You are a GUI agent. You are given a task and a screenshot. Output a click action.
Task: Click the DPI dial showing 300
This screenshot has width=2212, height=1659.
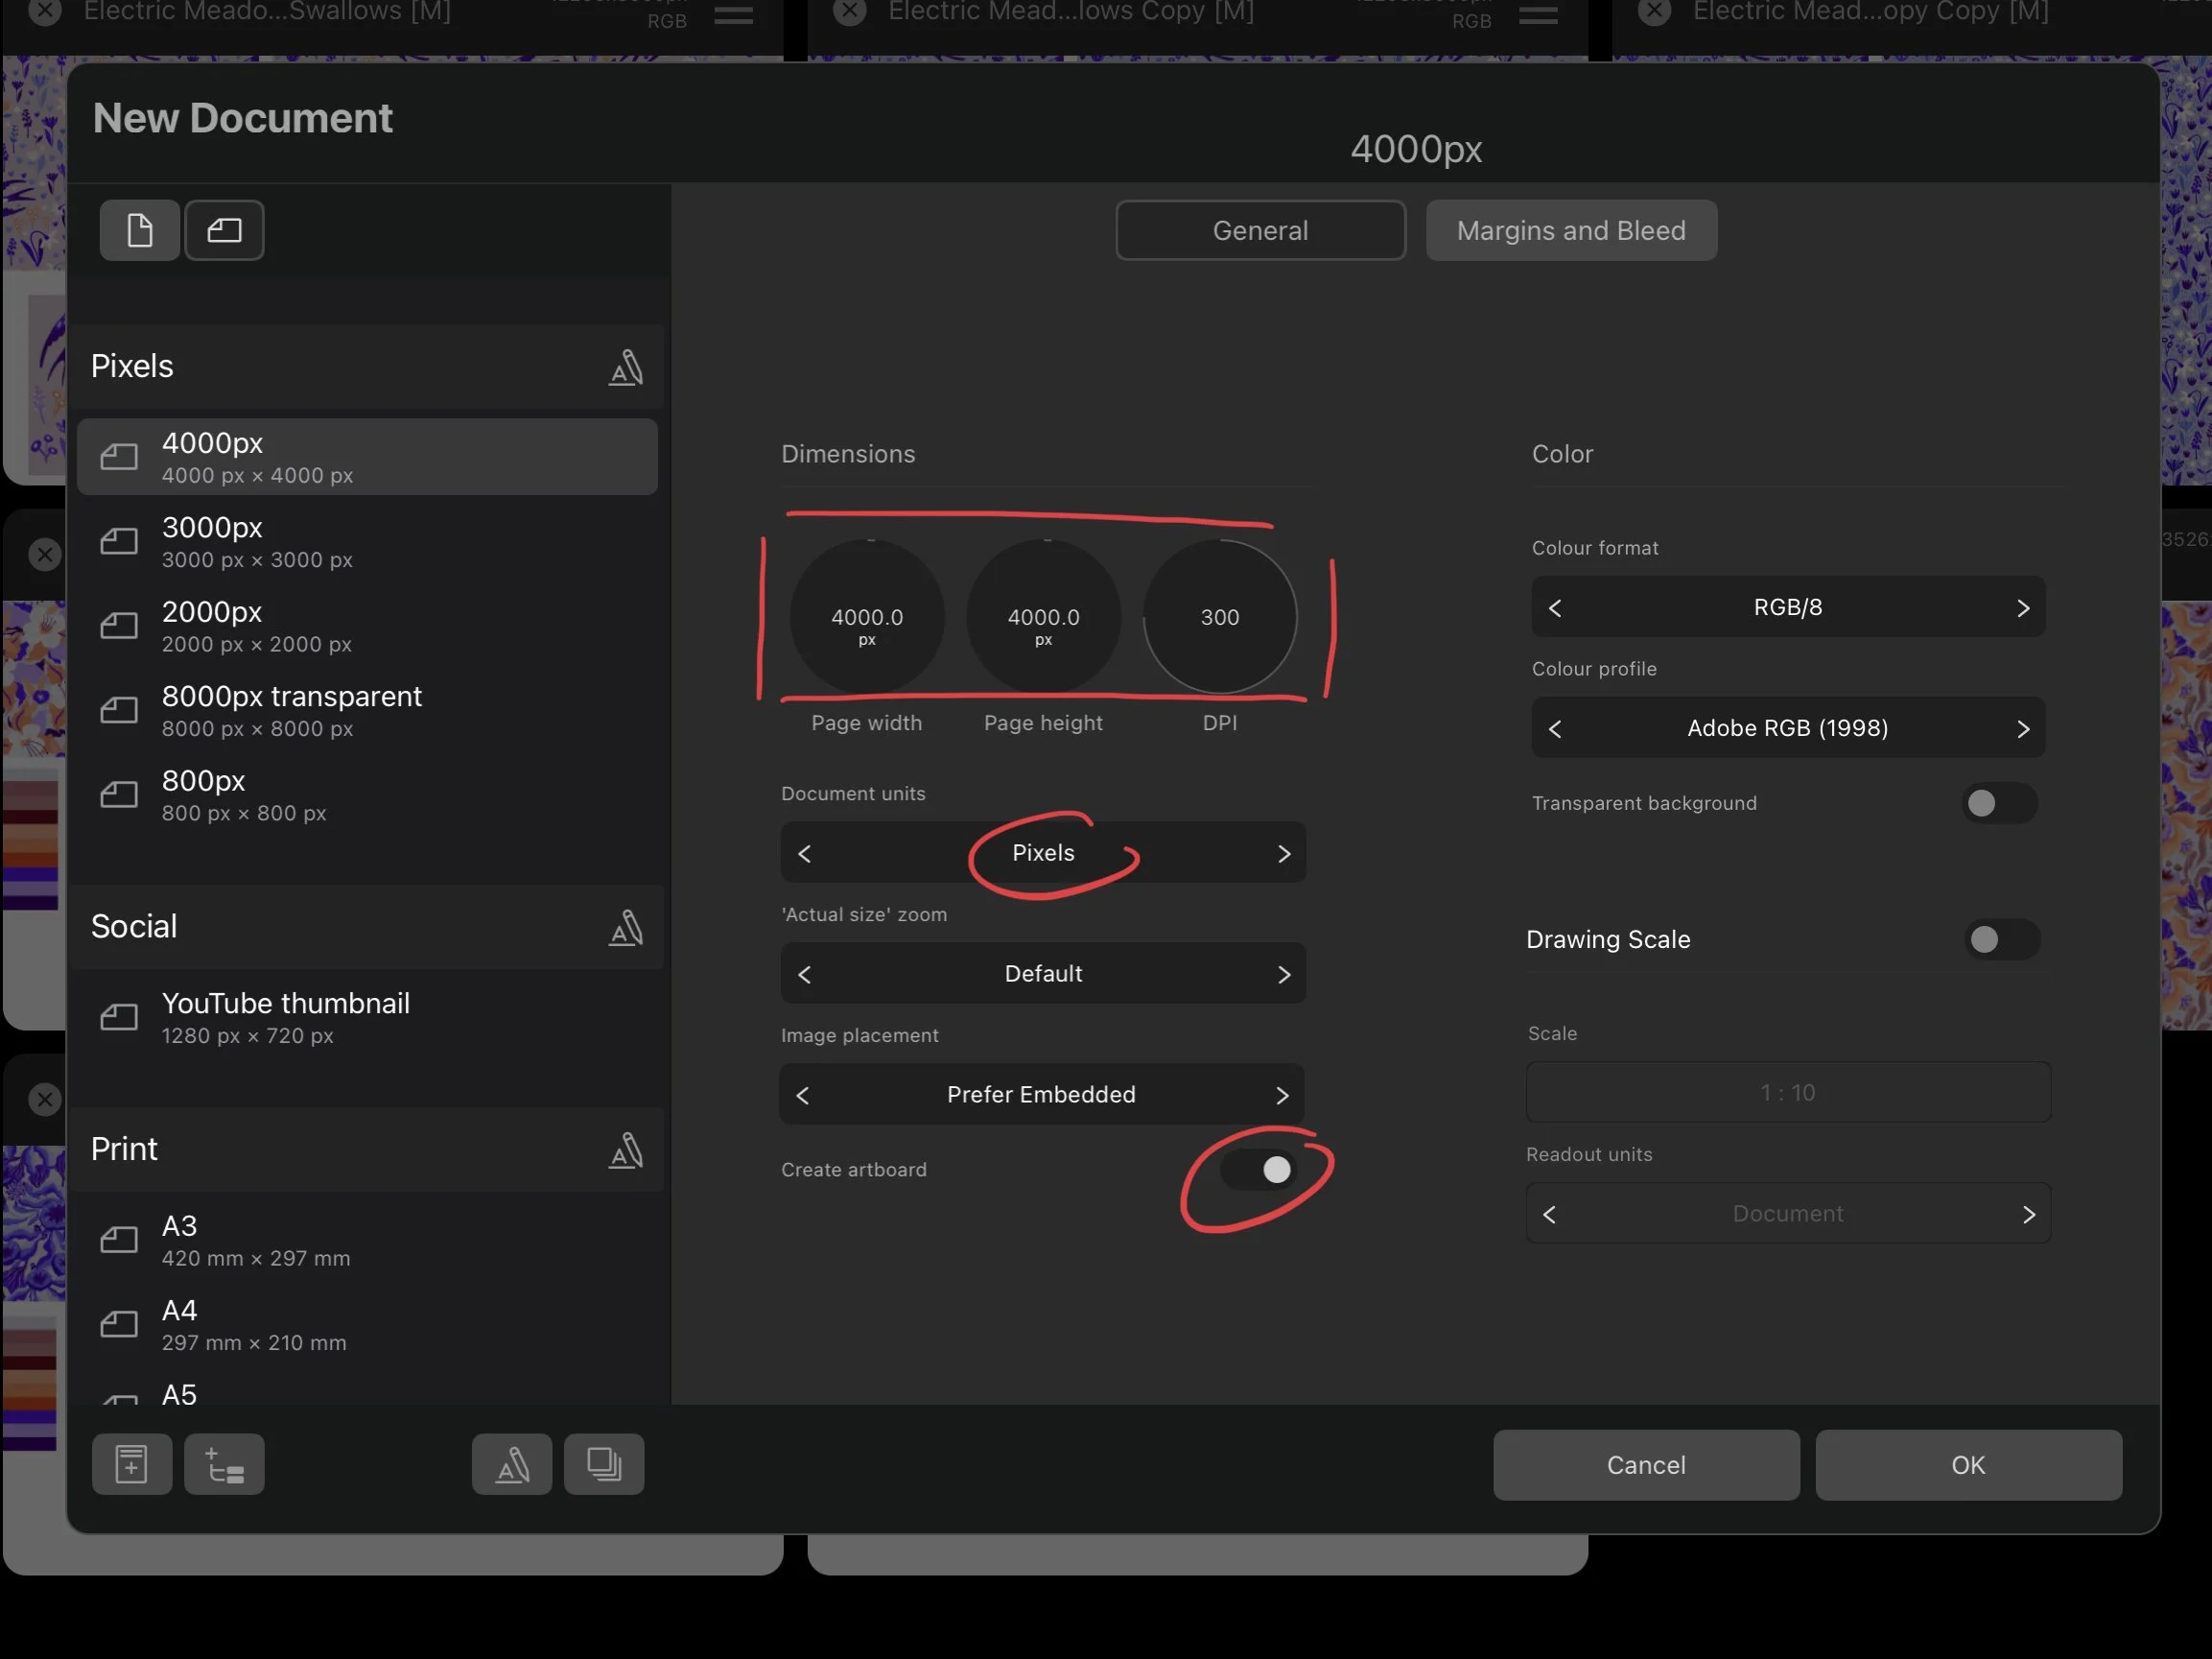(1219, 617)
